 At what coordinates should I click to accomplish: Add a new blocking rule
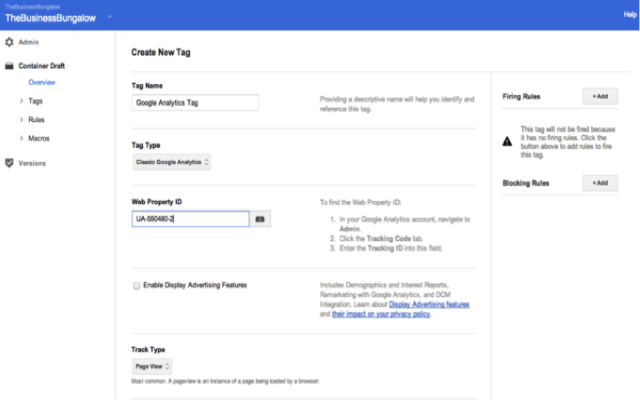point(599,183)
